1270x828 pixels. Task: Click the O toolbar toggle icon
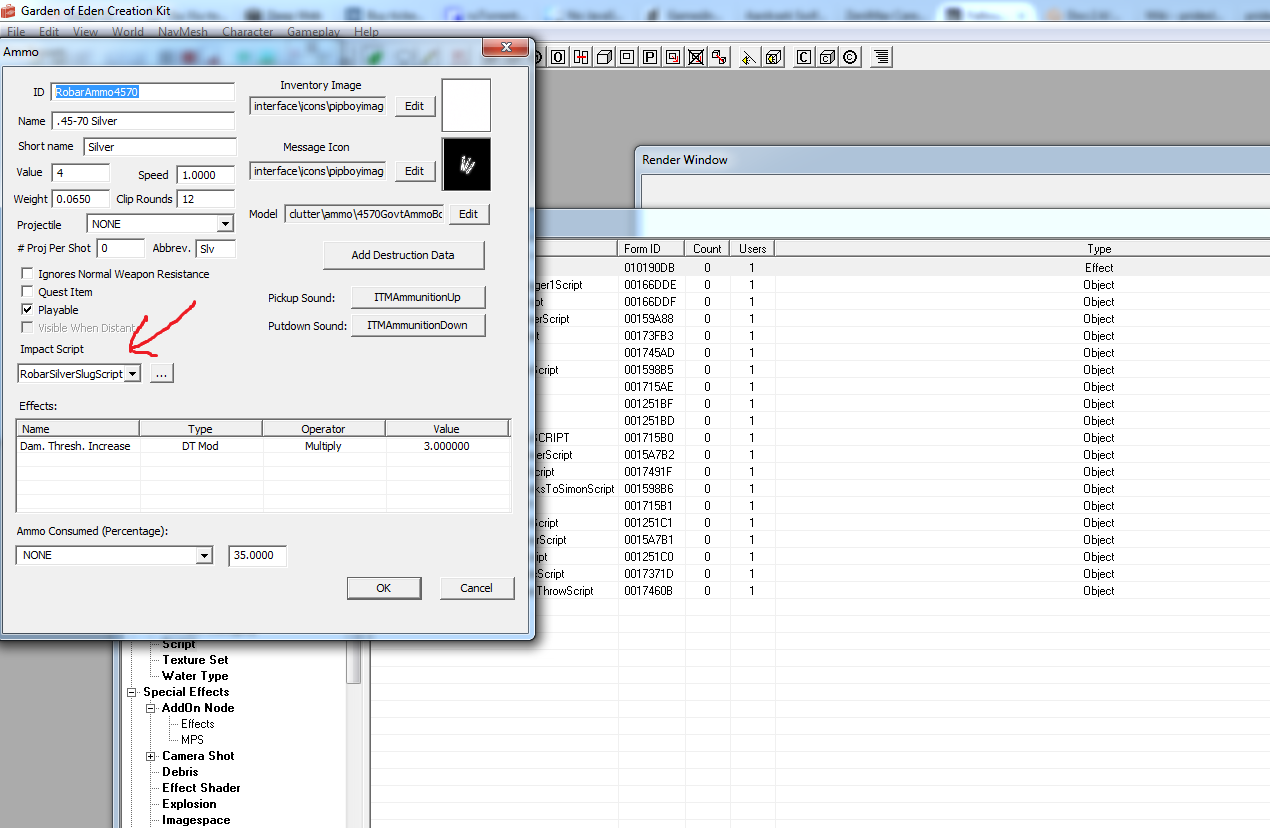point(558,57)
